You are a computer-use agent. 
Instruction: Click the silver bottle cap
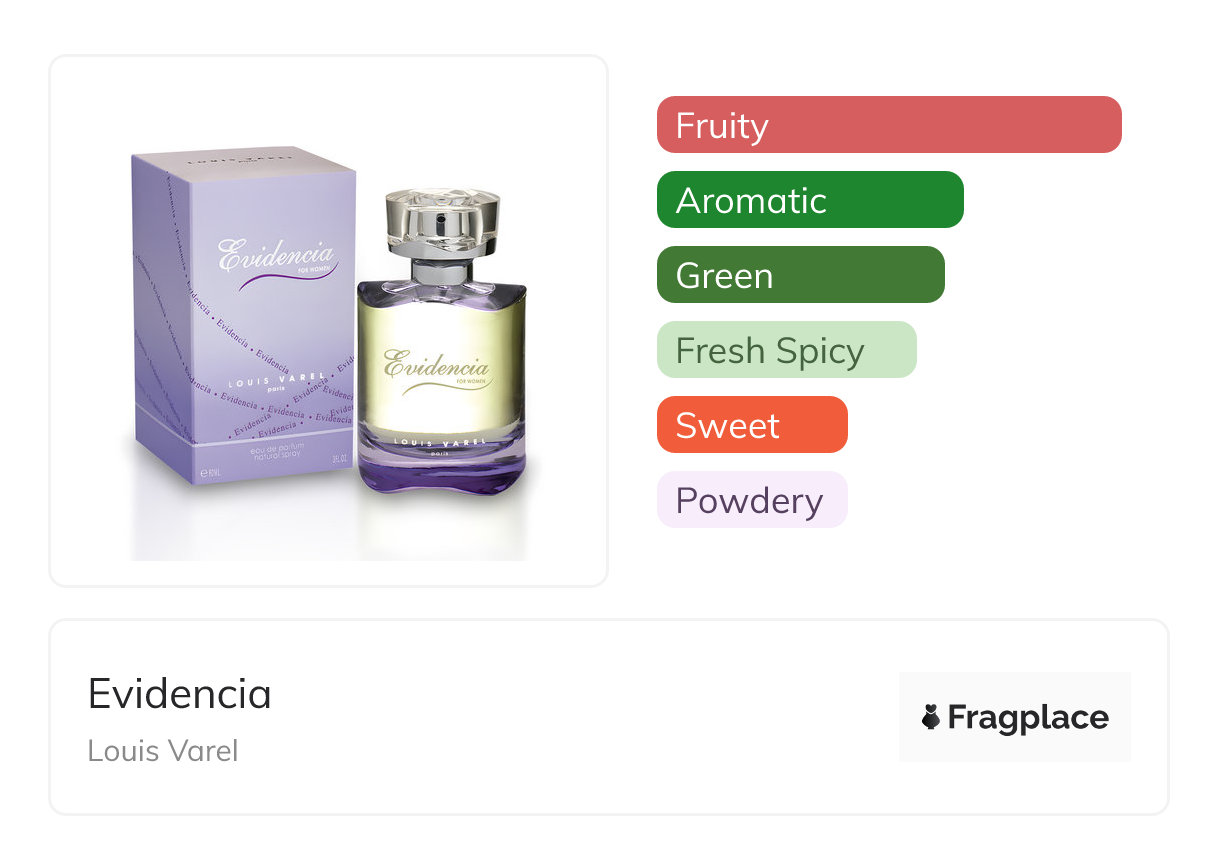(x=441, y=222)
